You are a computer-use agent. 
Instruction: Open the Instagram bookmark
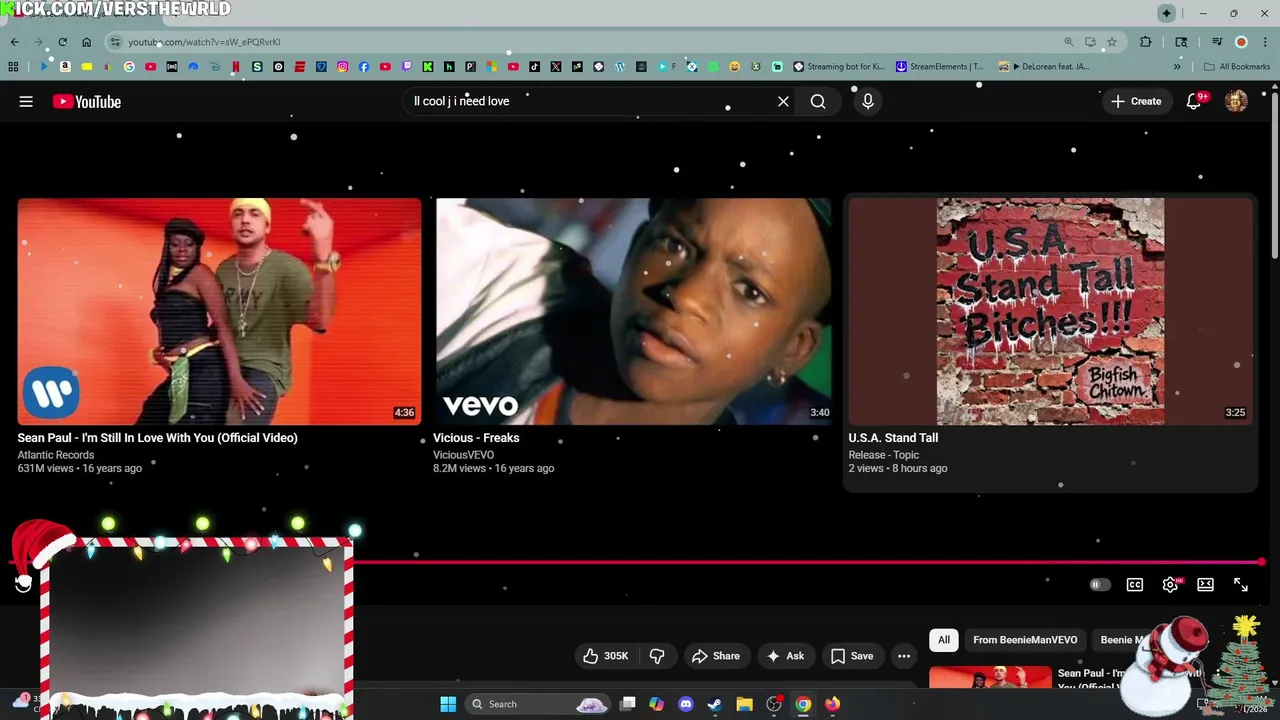pyautogui.click(x=342, y=67)
